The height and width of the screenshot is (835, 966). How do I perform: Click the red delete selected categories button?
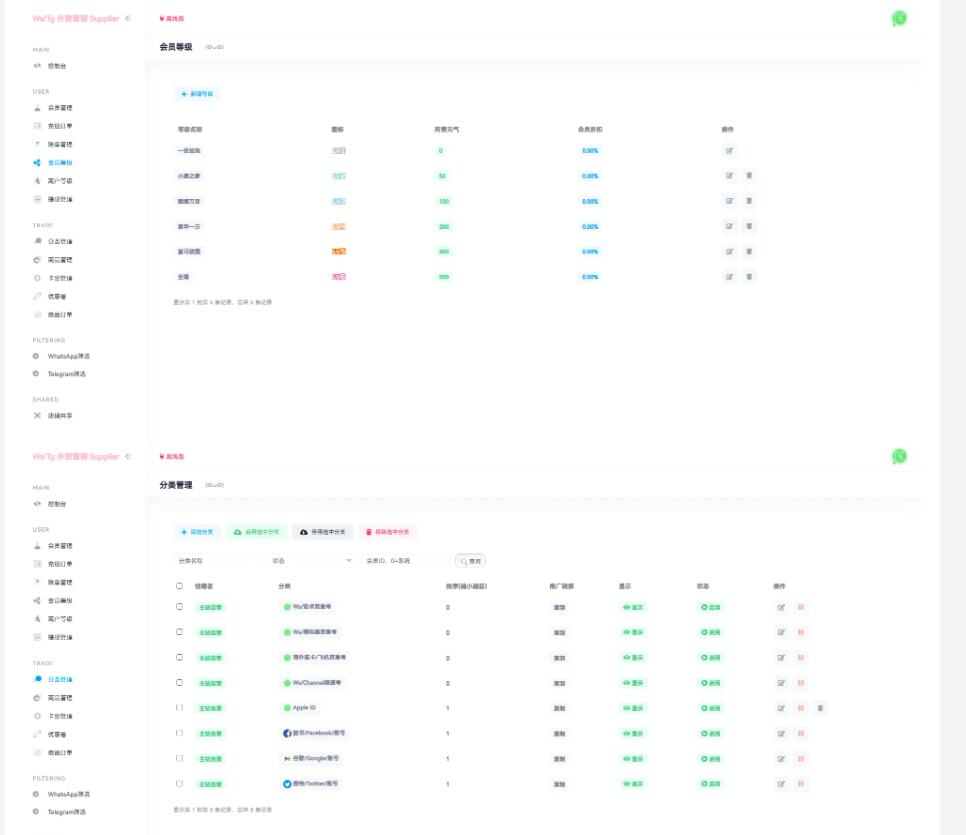tap(387, 532)
